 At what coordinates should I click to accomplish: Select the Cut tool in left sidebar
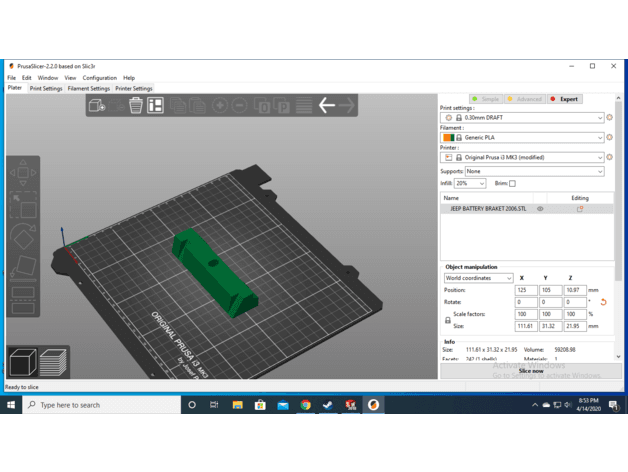tap(23, 300)
